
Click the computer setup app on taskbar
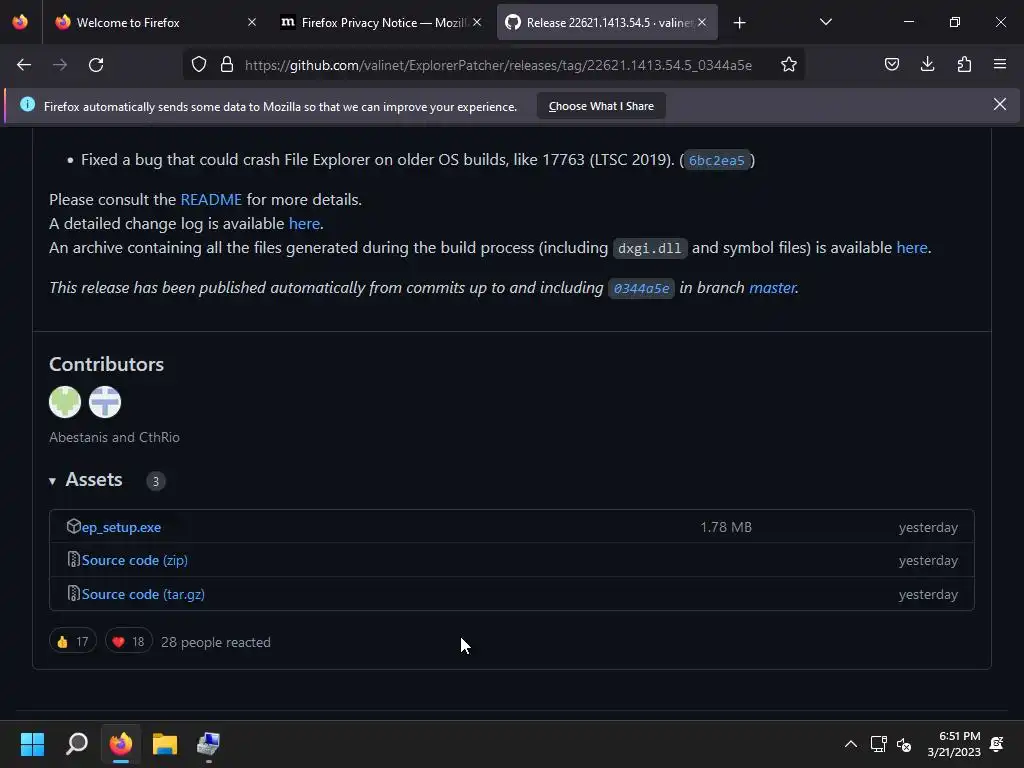pos(208,744)
